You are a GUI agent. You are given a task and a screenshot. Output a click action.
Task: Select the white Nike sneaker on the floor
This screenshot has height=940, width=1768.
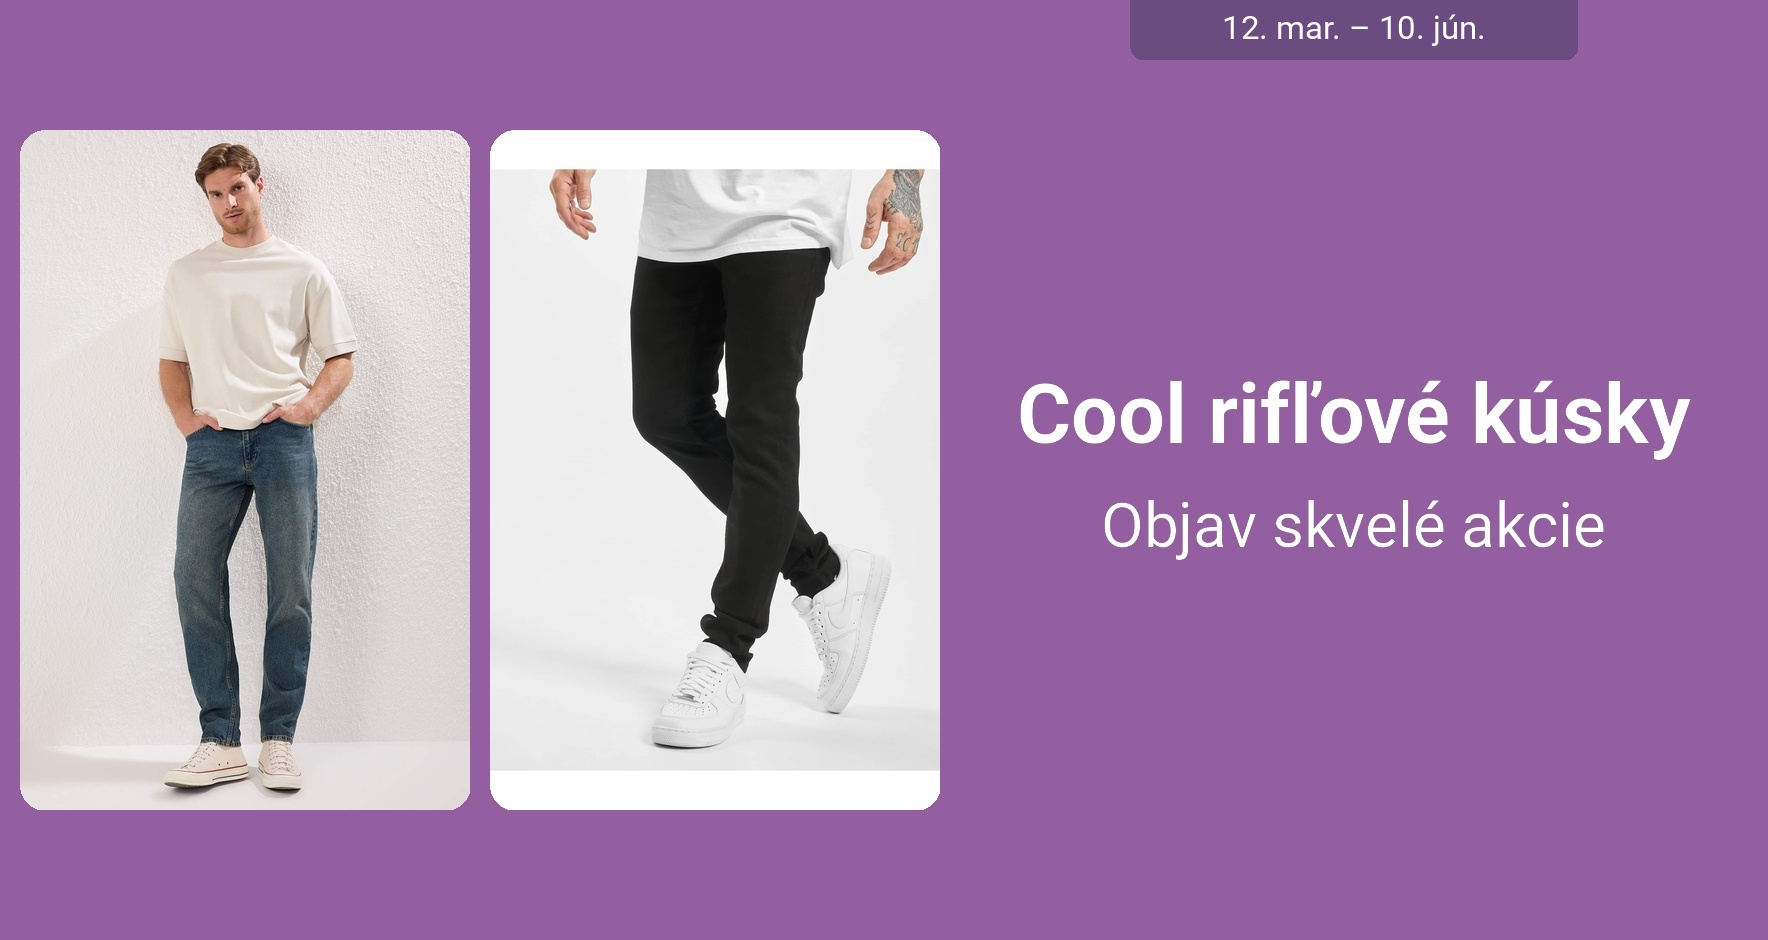[x=700, y=696]
